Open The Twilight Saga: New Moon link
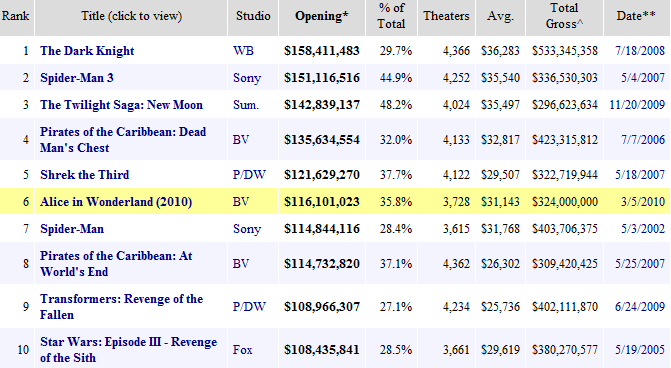 121,105
